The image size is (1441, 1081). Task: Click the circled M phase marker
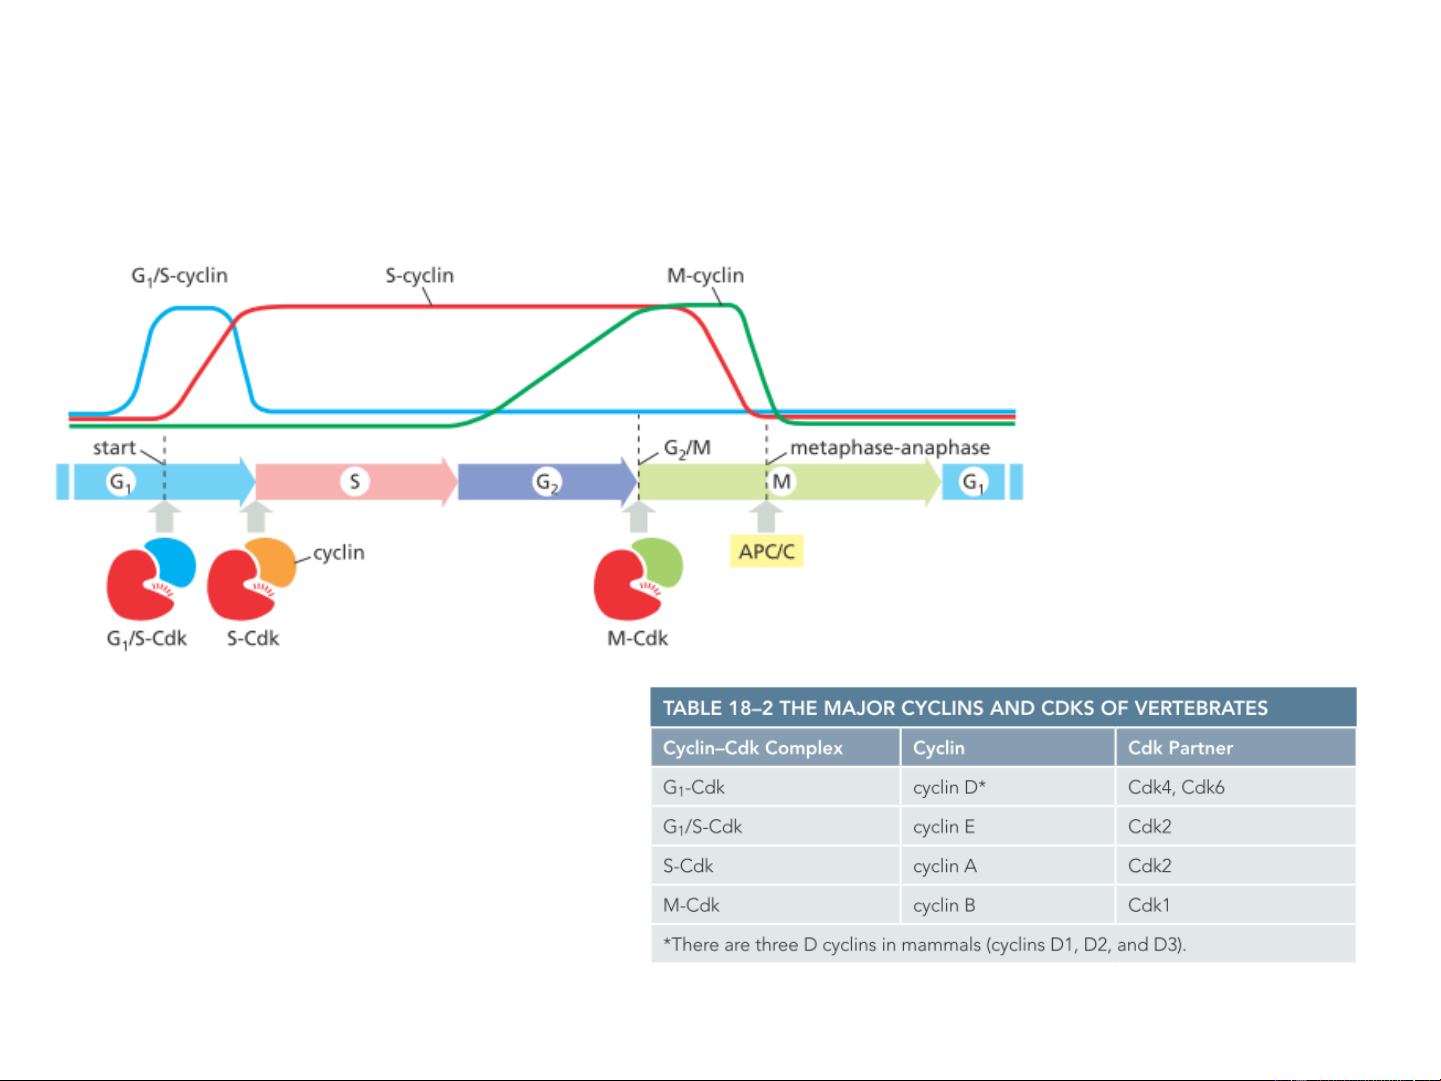pyautogui.click(x=782, y=482)
